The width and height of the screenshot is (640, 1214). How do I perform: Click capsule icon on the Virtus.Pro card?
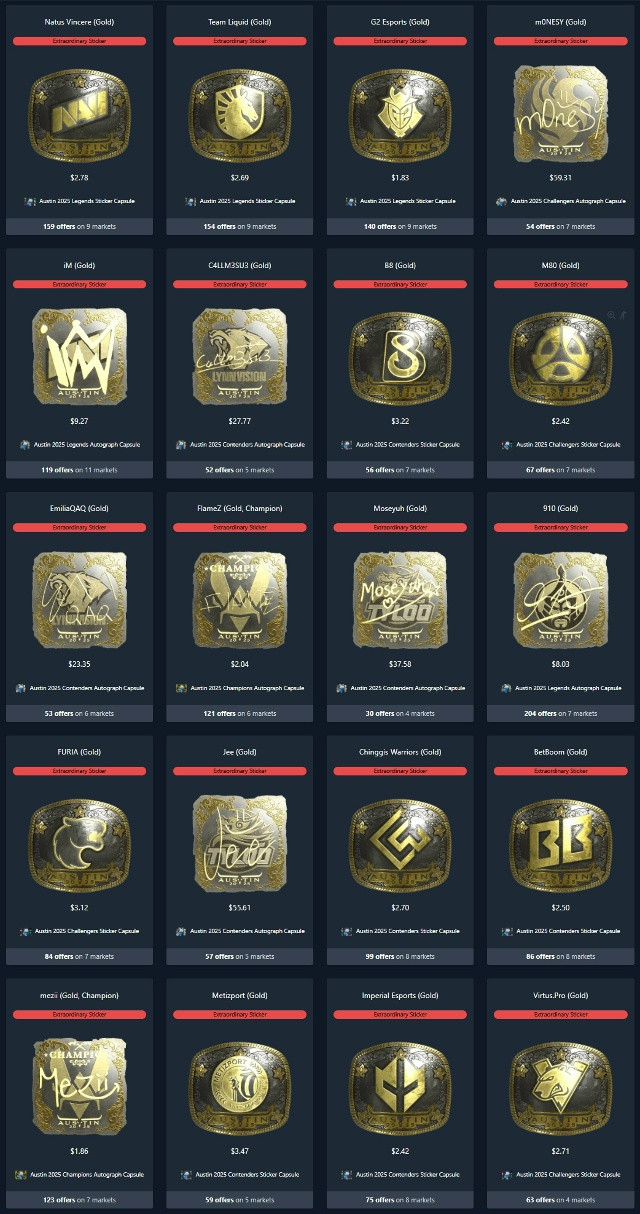504,1174
